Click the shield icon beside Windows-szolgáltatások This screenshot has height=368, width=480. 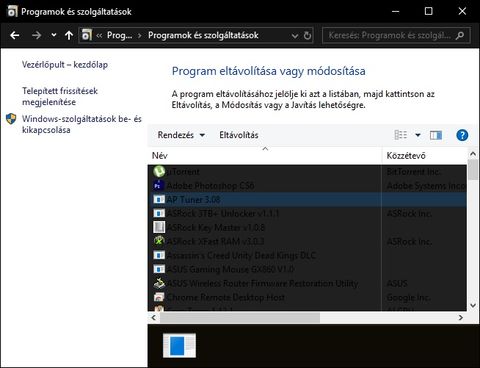11,119
